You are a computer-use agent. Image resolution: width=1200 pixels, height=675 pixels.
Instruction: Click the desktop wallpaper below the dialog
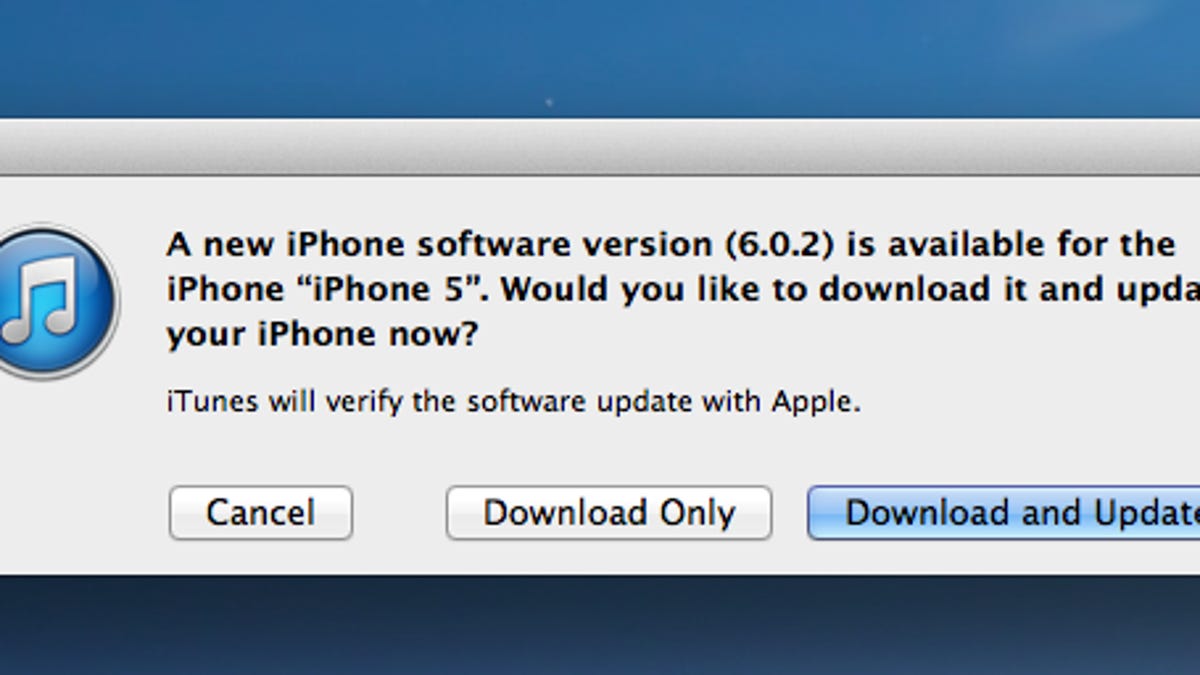600,625
